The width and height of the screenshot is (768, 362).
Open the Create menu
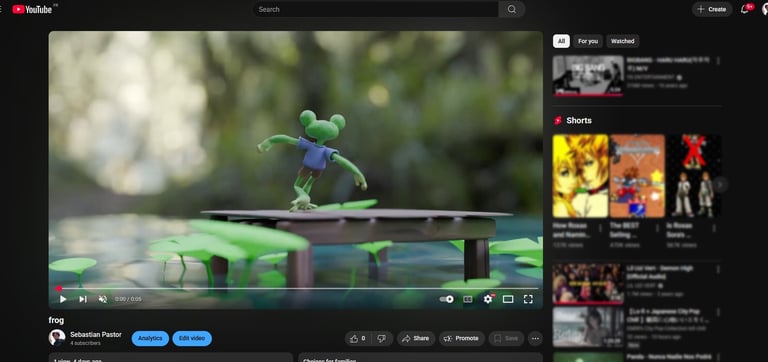pyautogui.click(x=712, y=9)
